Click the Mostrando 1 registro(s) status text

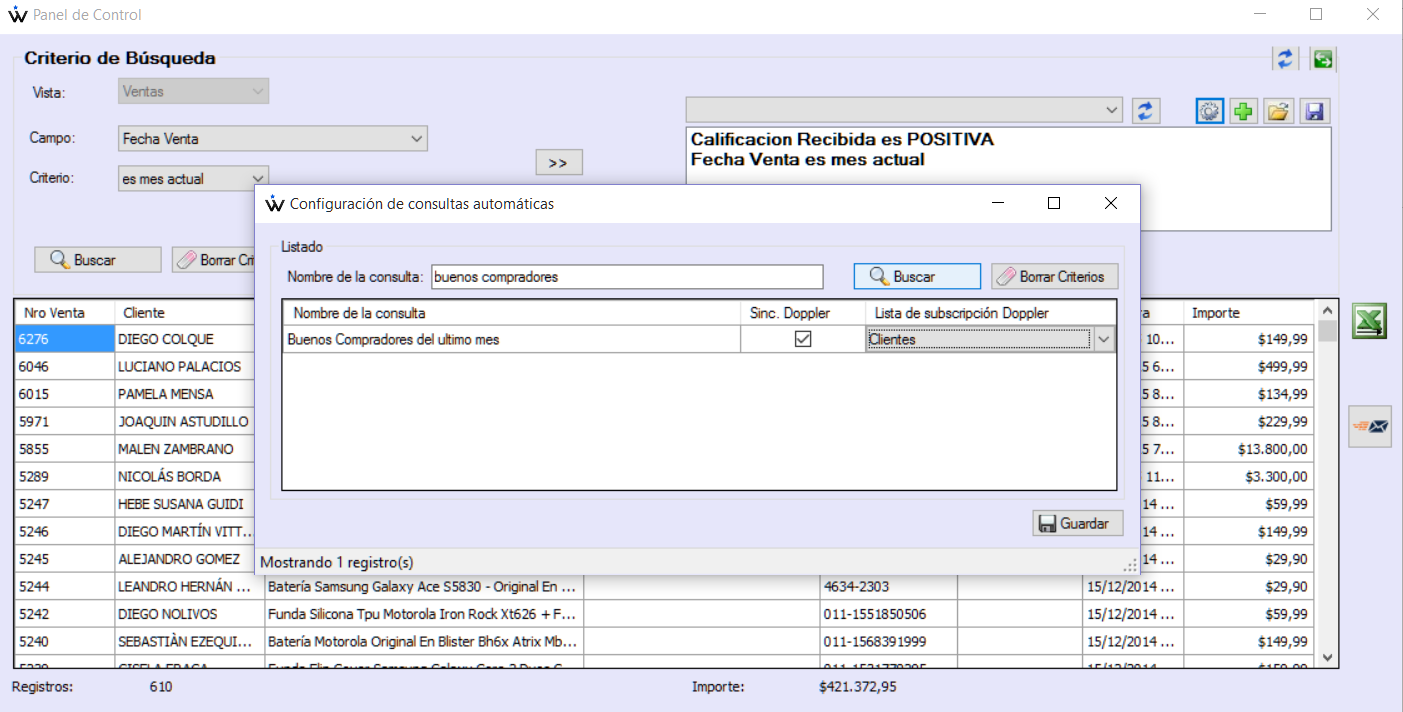(337, 562)
